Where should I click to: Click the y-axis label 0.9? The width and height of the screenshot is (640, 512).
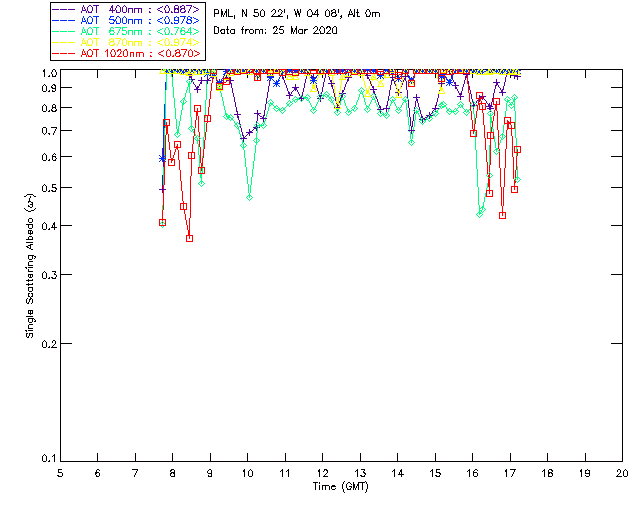tap(49, 88)
